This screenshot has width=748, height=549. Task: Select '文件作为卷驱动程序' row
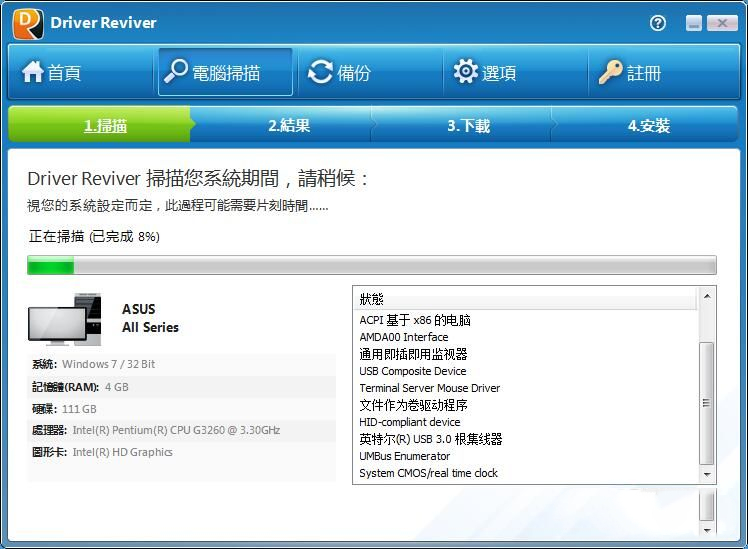pos(526,405)
